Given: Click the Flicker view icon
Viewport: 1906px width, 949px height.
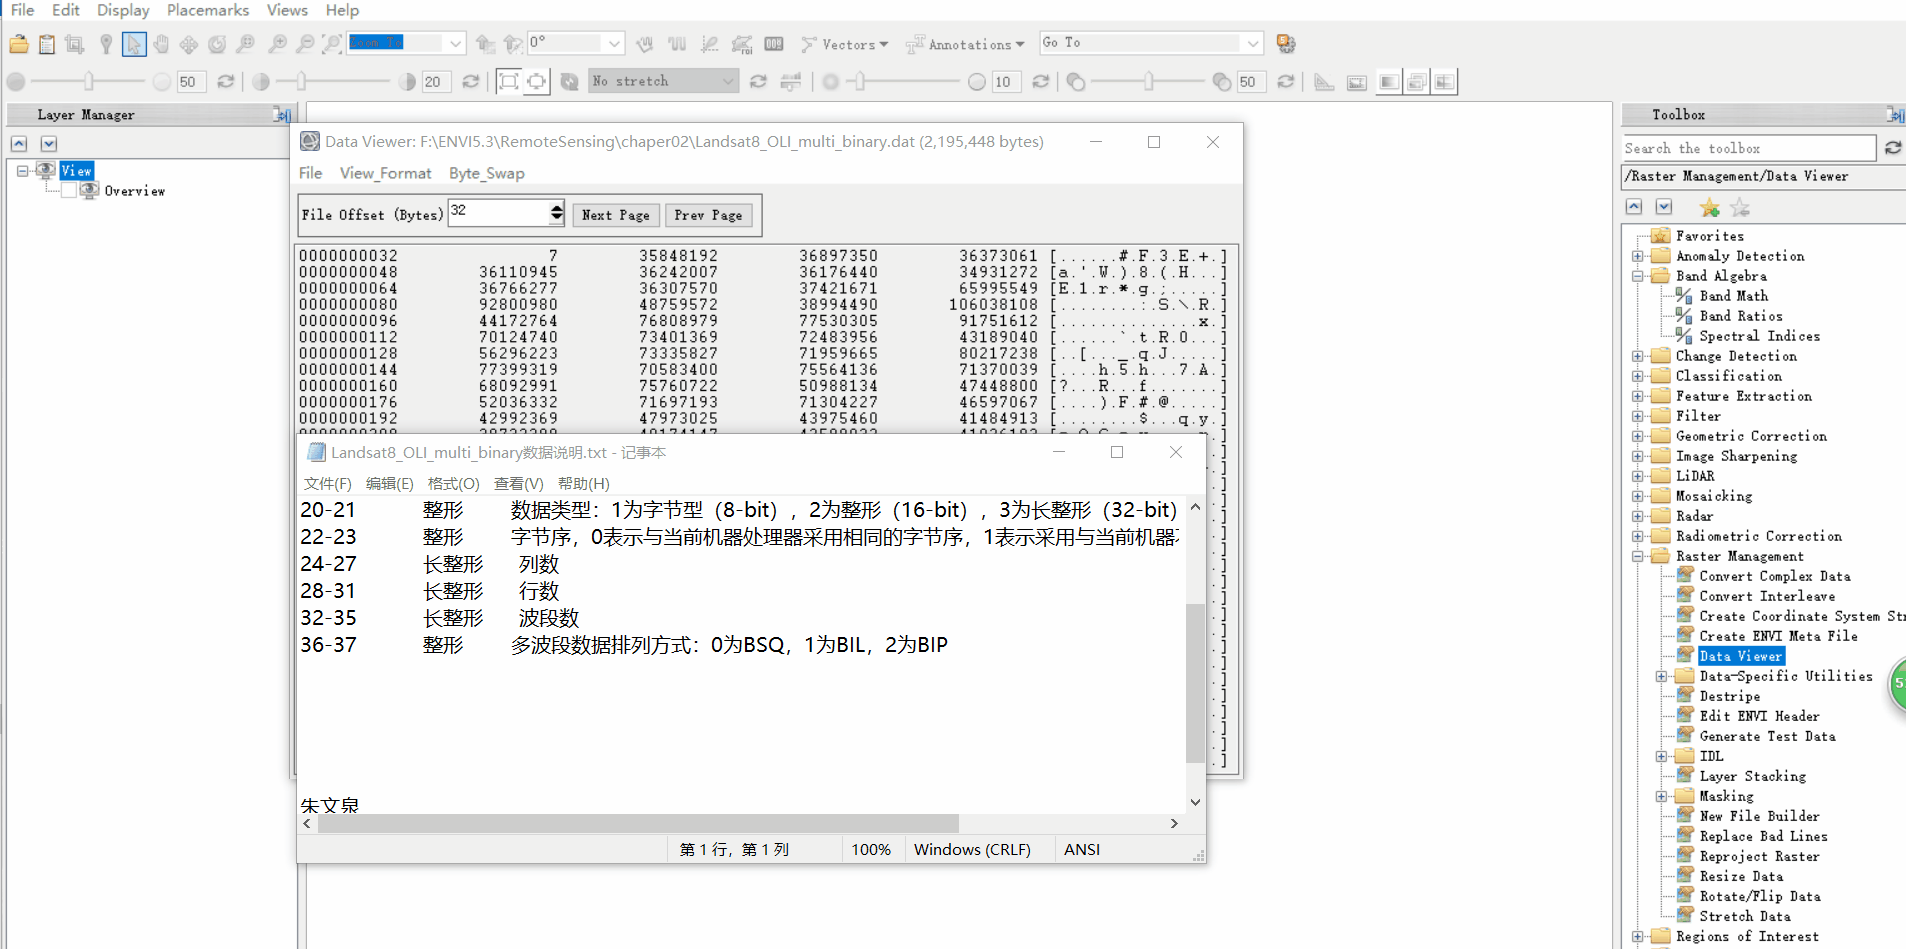Looking at the screenshot, I should pos(1417,82).
